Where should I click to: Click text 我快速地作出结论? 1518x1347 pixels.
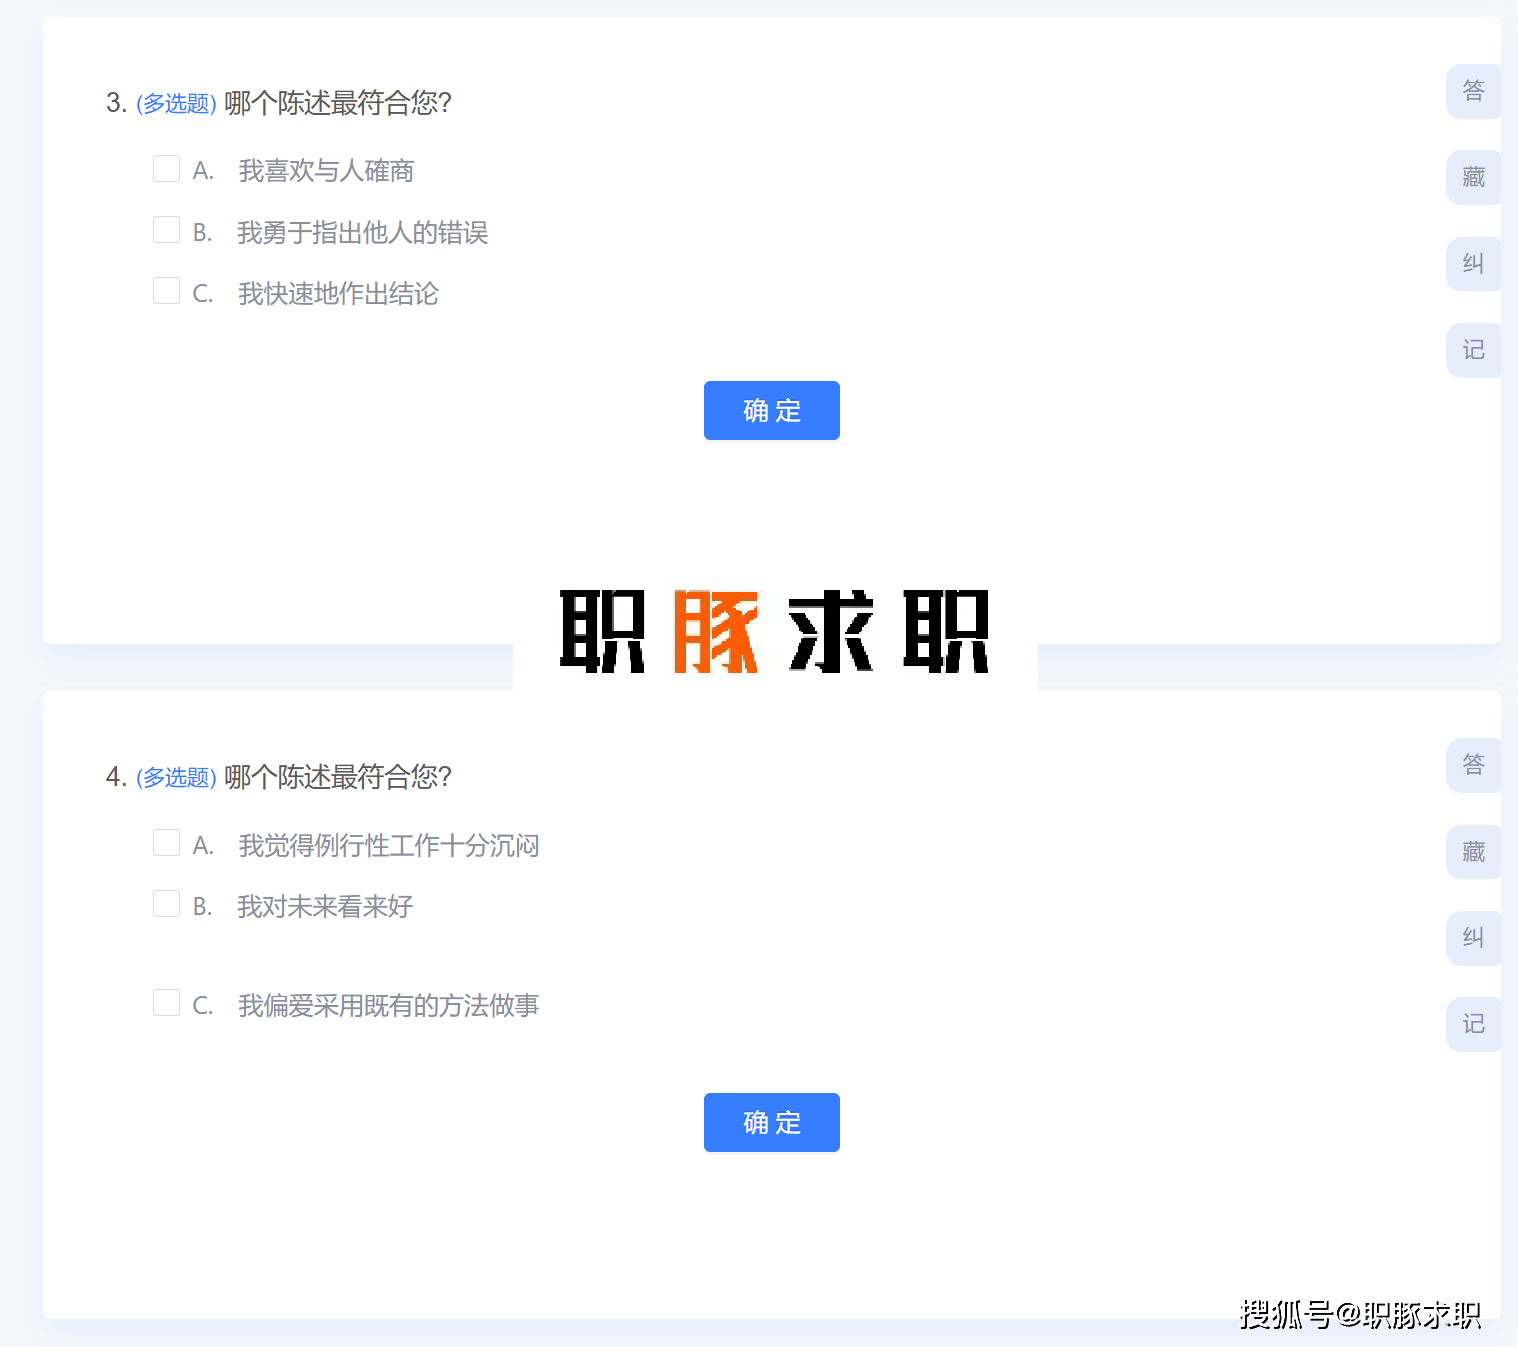tap(338, 293)
